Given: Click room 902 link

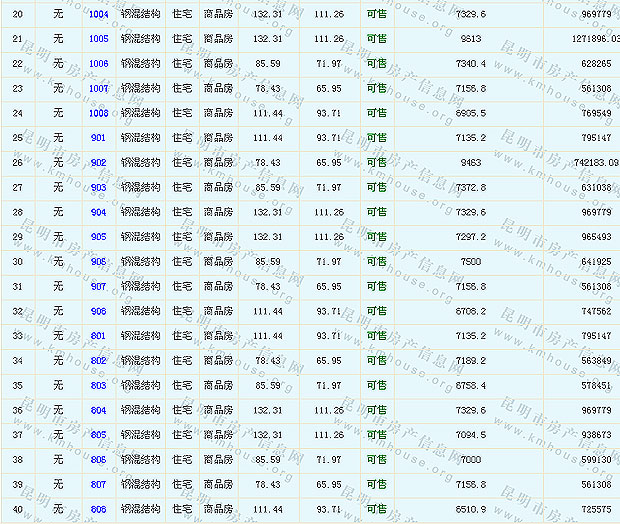Looking at the screenshot, I should pyautogui.click(x=98, y=163).
